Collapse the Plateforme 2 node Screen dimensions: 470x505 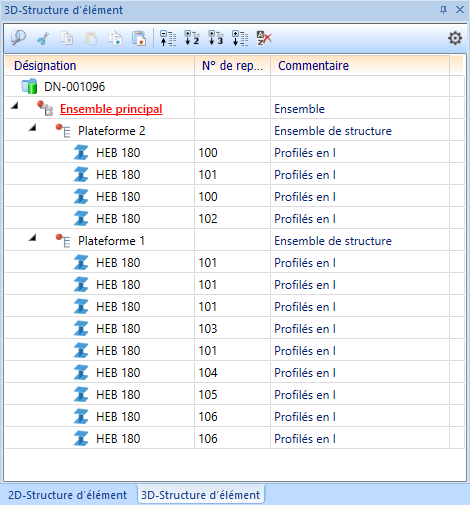click(x=32, y=128)
